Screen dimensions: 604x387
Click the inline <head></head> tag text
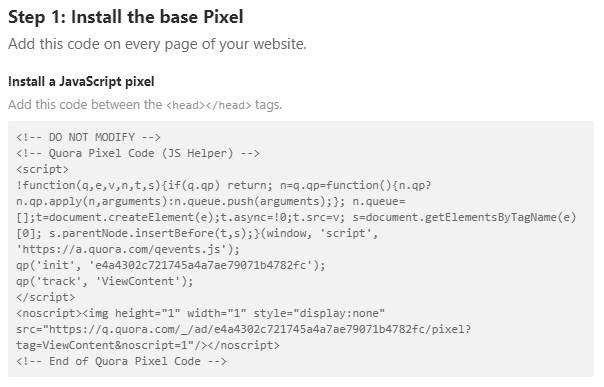[x=208, y=105]
